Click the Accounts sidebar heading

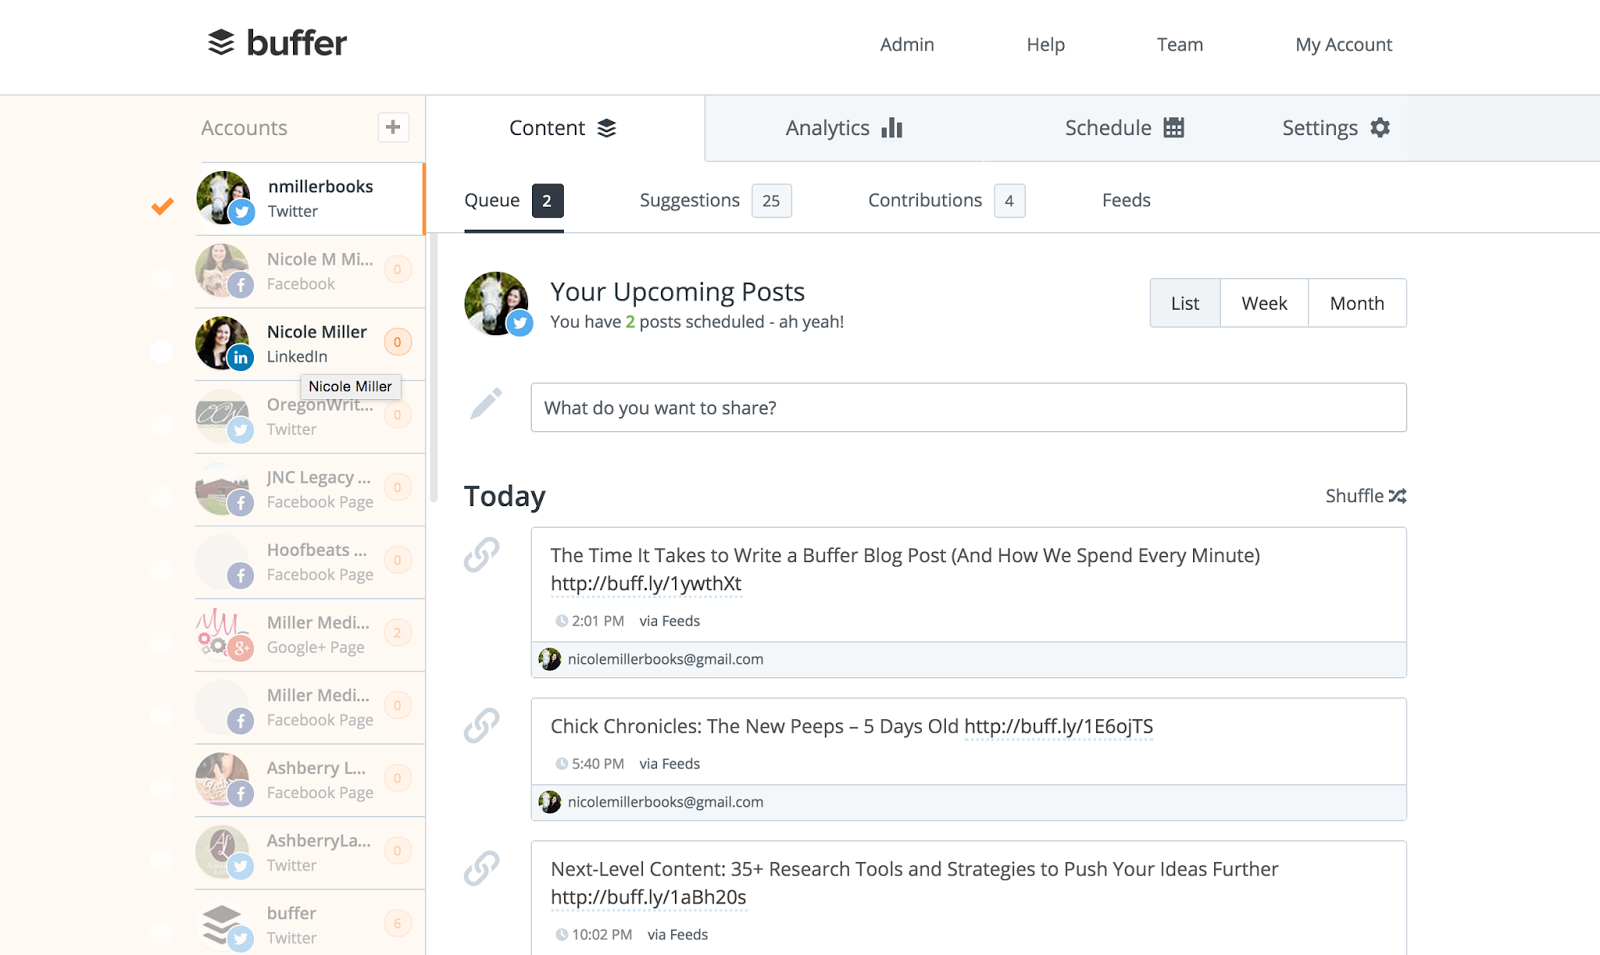pos(244,128)
